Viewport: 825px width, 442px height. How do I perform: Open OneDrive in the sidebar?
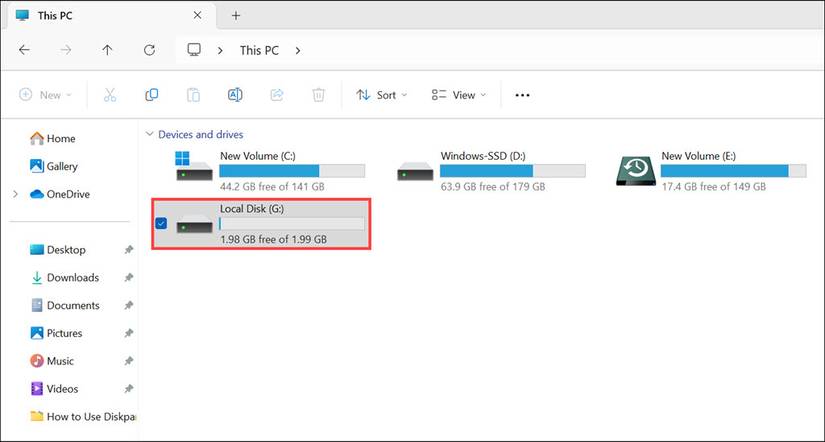60,194
